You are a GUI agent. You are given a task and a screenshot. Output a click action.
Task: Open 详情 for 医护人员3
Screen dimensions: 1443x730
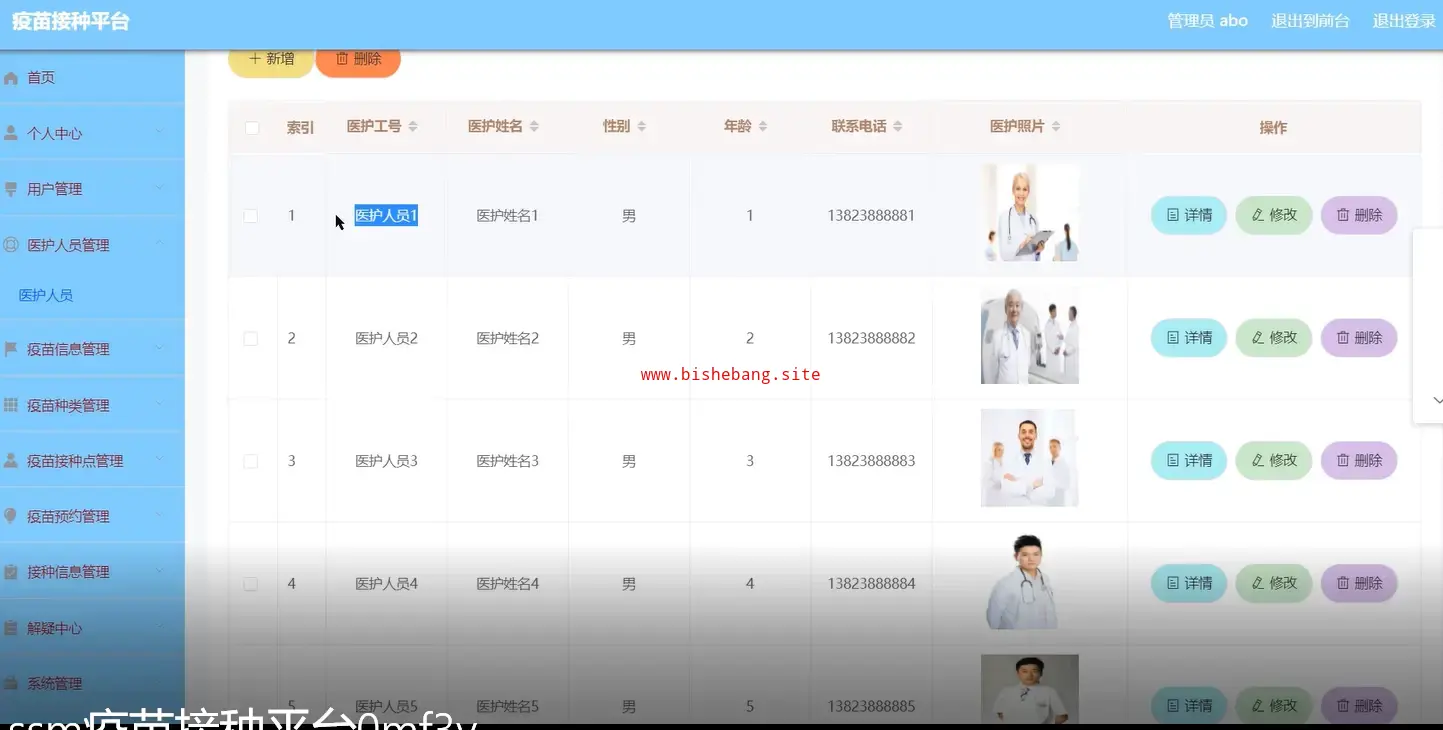coord(1189,460)
